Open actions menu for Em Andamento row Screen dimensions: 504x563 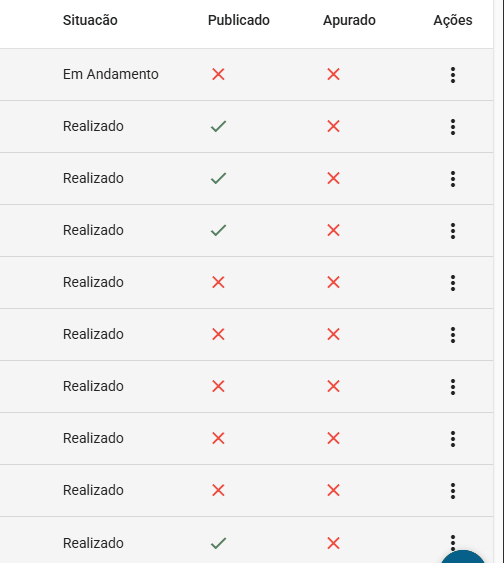point(453,75)
